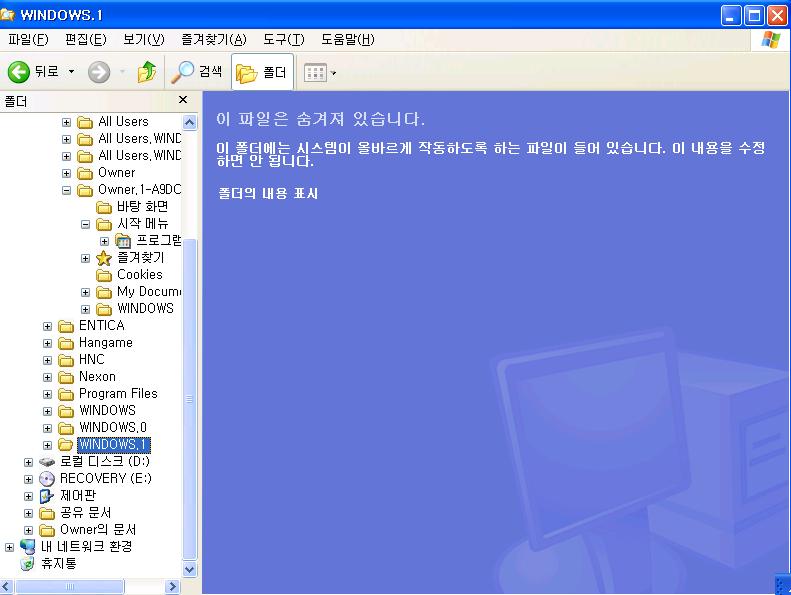The height and width of the screenshot is (595, 791).
Task: Expand the 로컬 디스크 (D:) node
Action: tap(28, 462)
